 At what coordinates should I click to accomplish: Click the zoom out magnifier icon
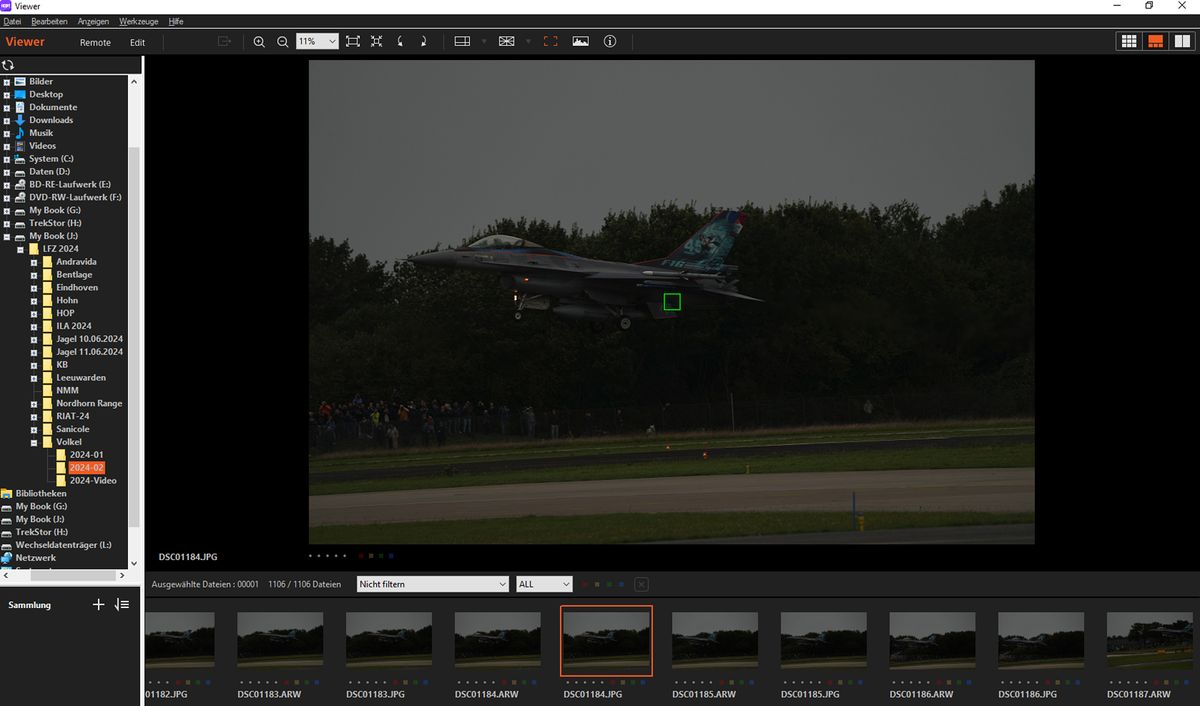[x=283, y=42]
